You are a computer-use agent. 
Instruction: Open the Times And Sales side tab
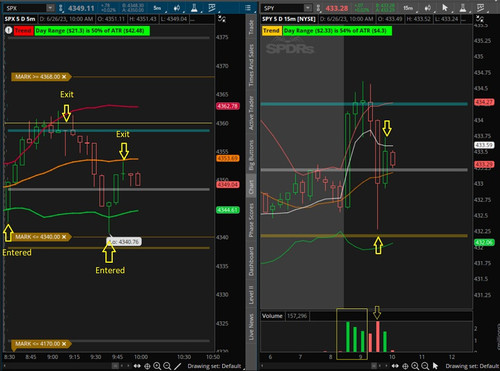tap(251, 65)
